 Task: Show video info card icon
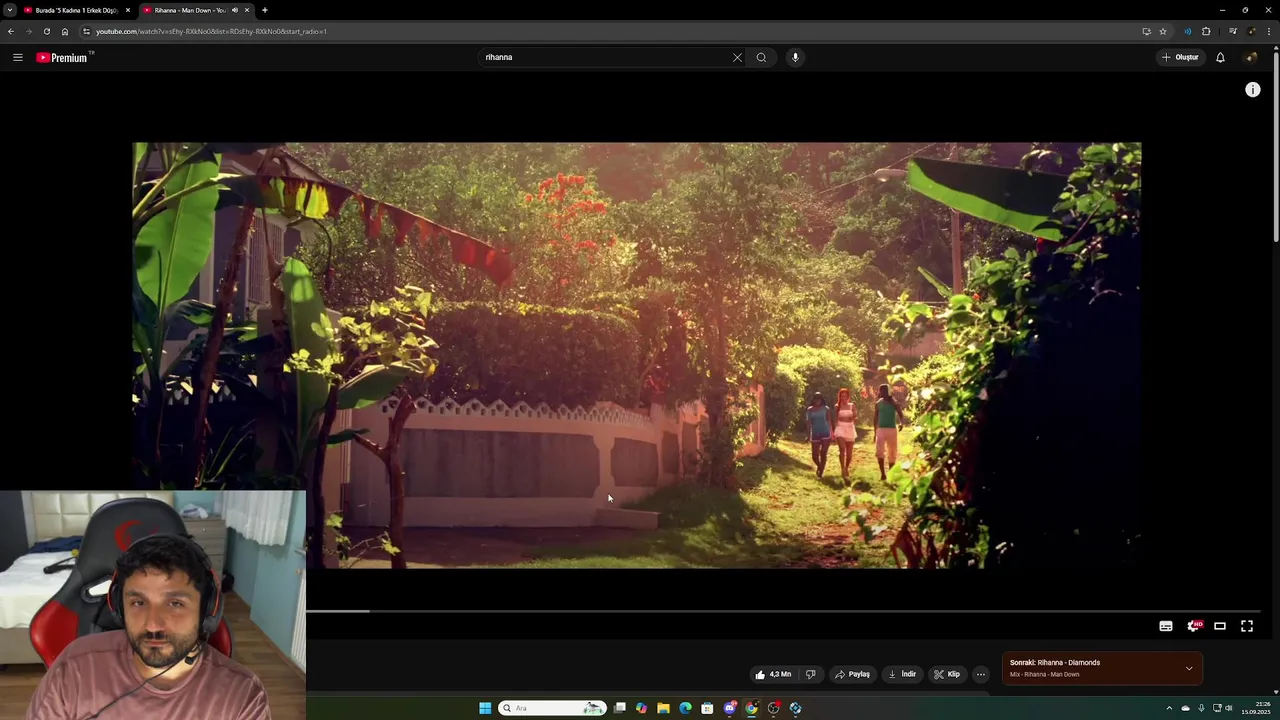[x=1253, y=90]
